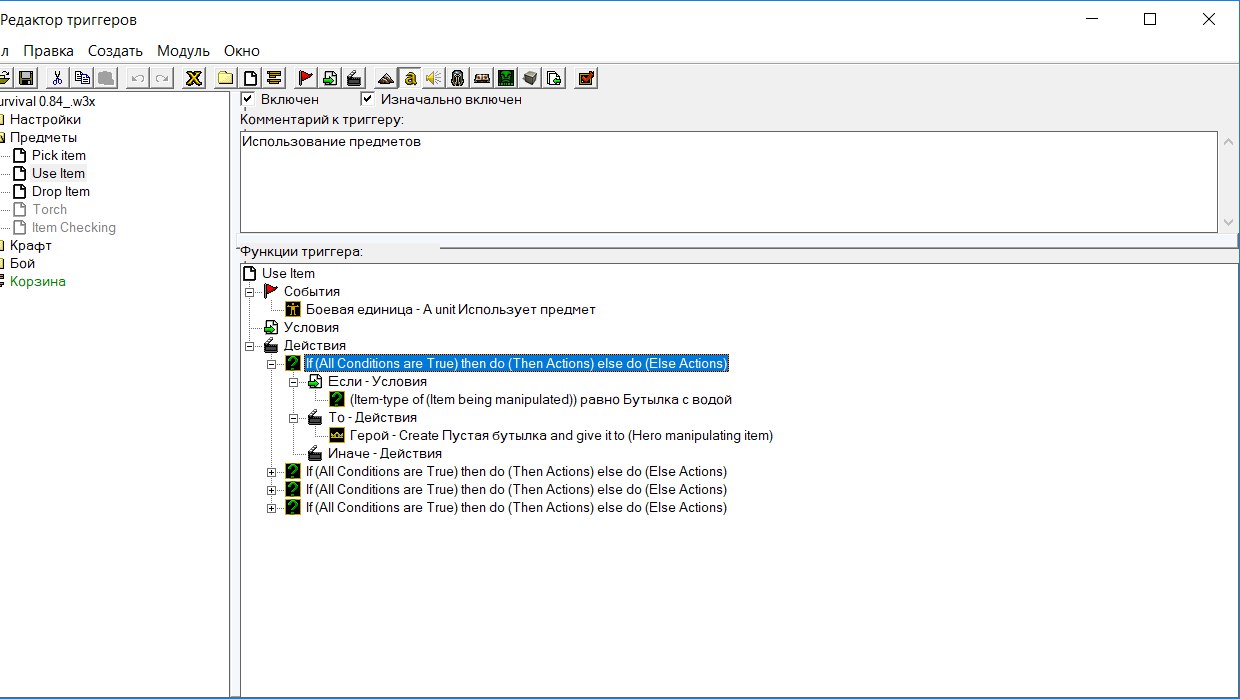Click comment box scrollbar down arrow
The image size is (1240, 699).
click(1229, 223)
